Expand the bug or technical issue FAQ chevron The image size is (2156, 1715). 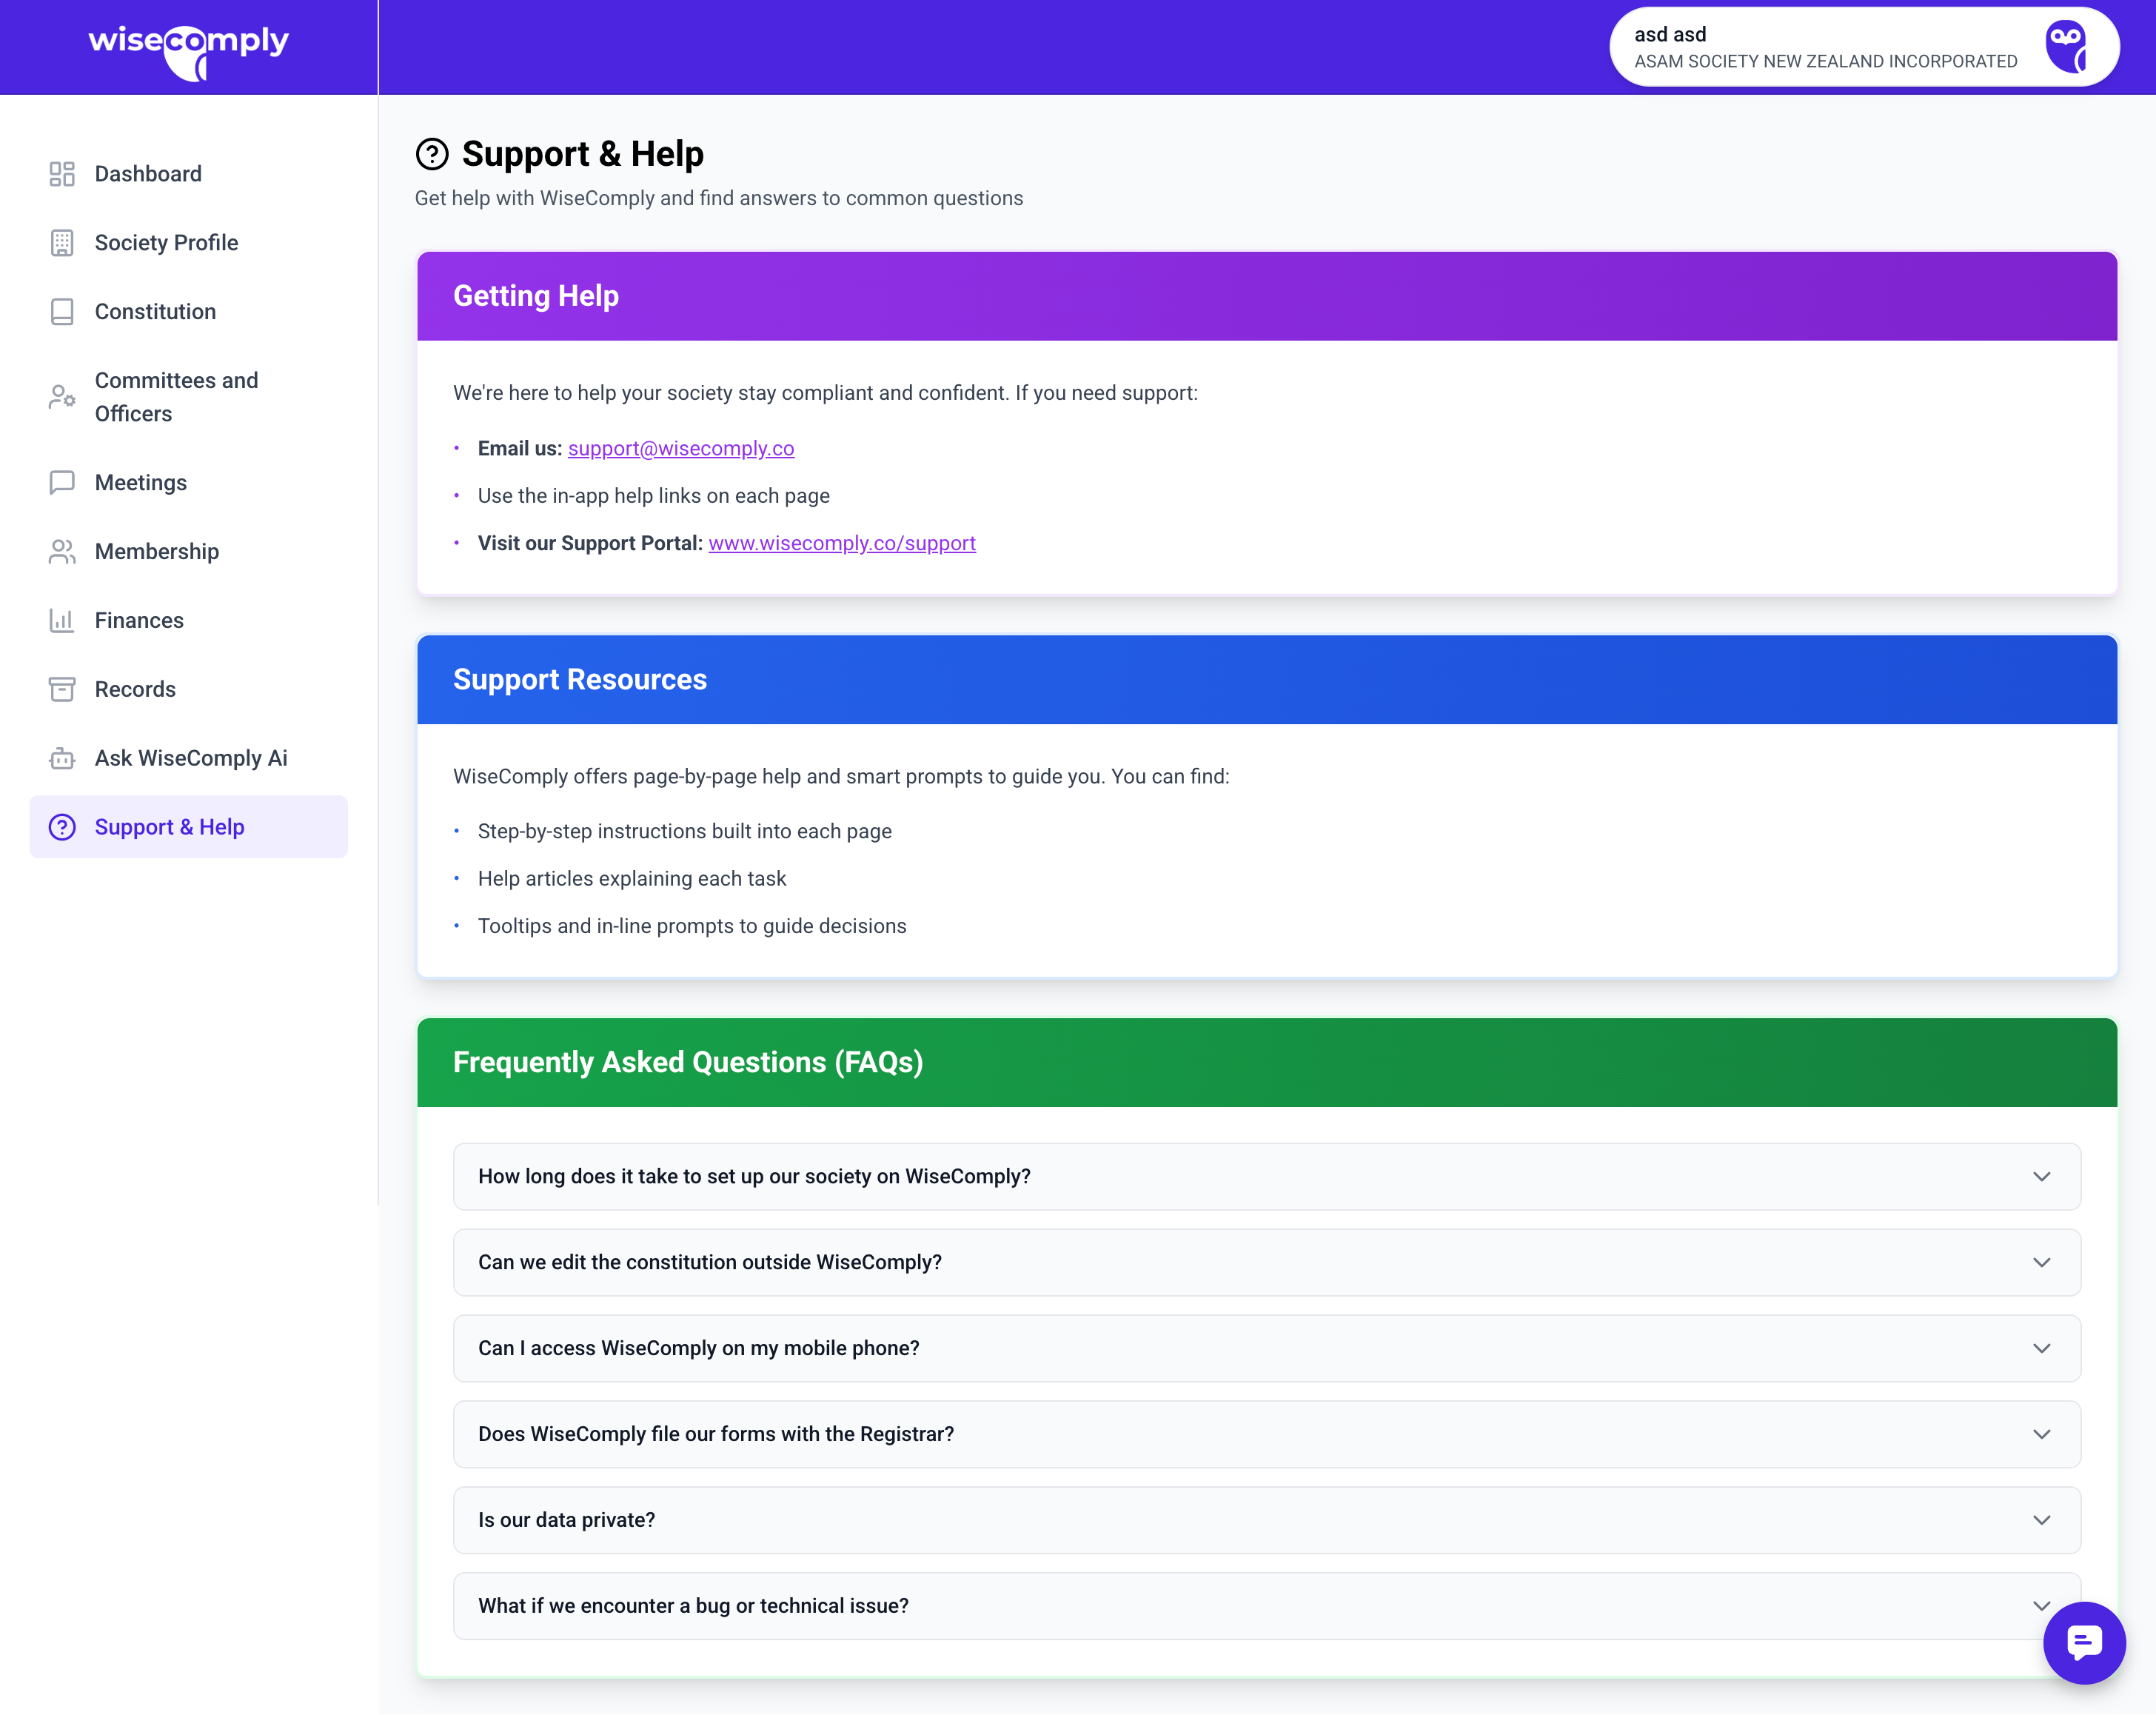[x=2041, y=1606]
